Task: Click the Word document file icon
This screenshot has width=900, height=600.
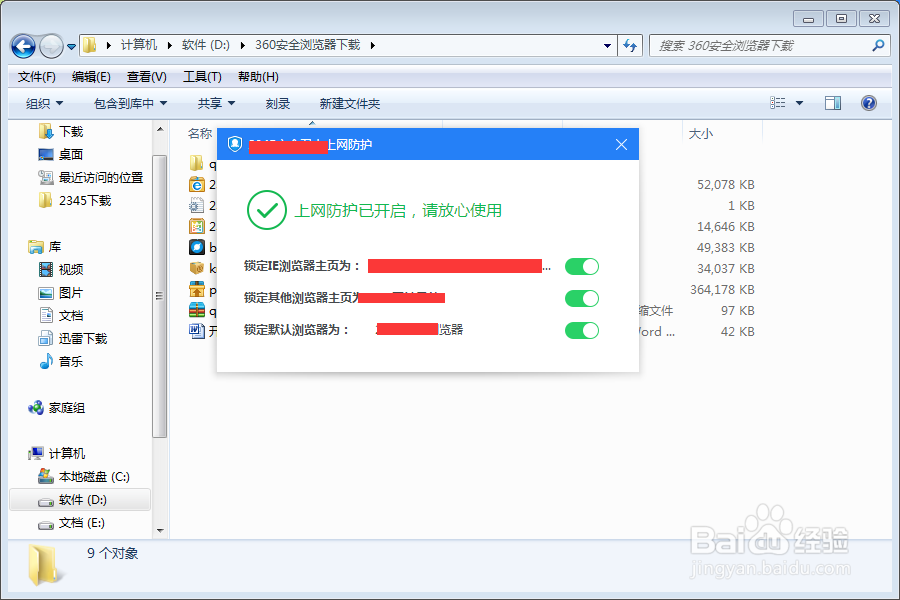Action: [197, 331]
